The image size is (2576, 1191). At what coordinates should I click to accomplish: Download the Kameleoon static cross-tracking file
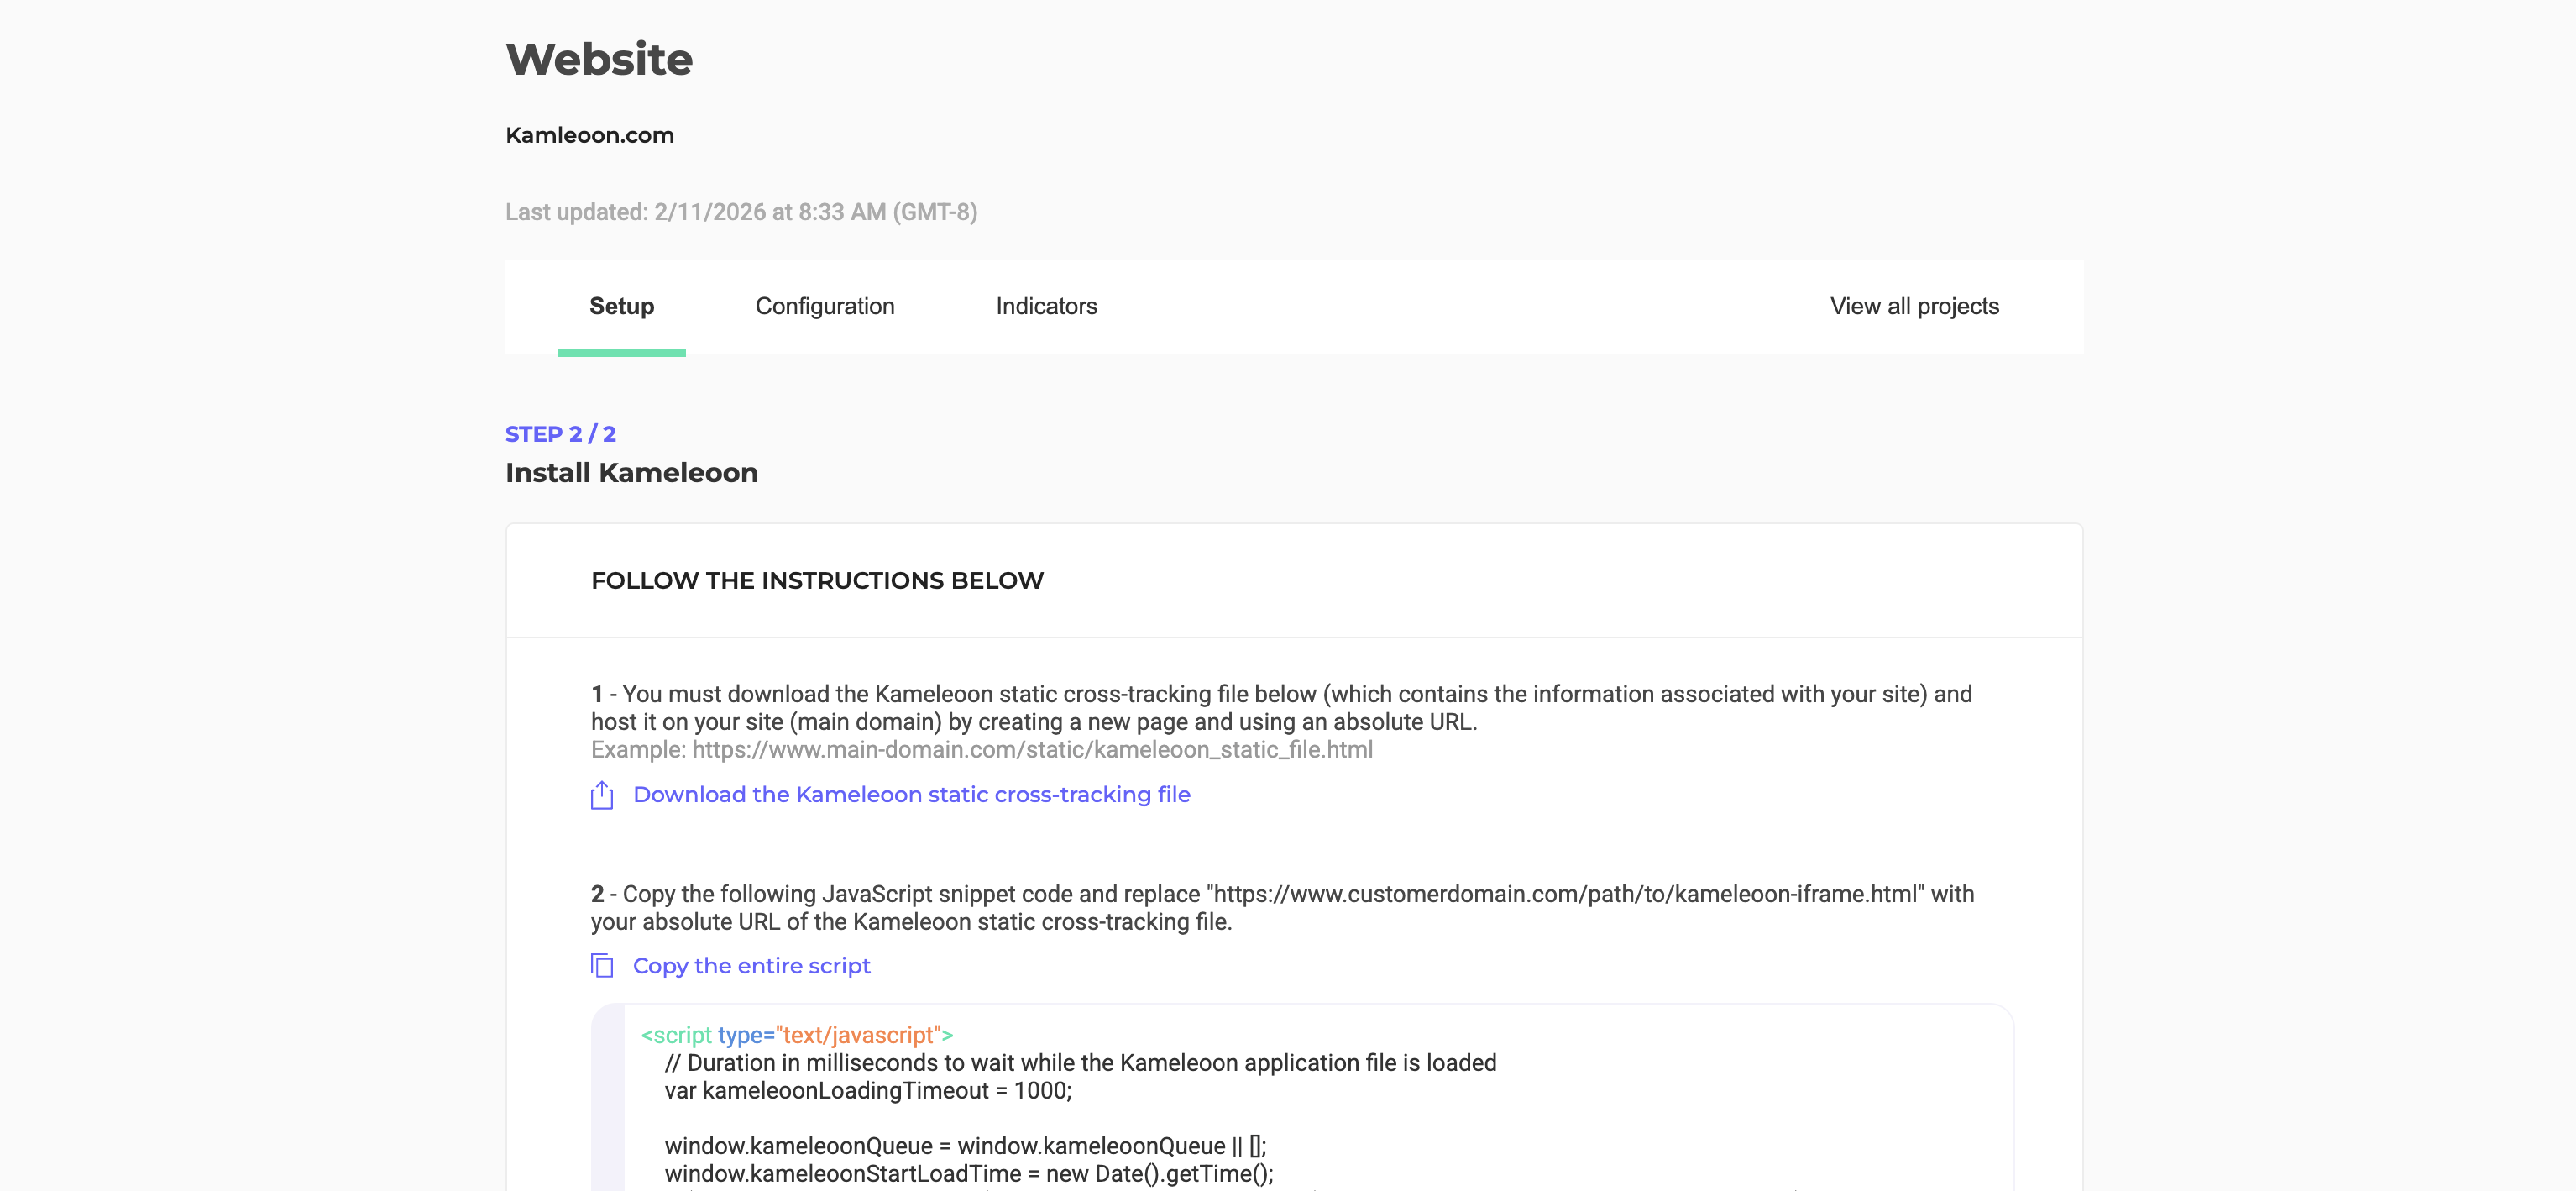click(x=911, y=794)
